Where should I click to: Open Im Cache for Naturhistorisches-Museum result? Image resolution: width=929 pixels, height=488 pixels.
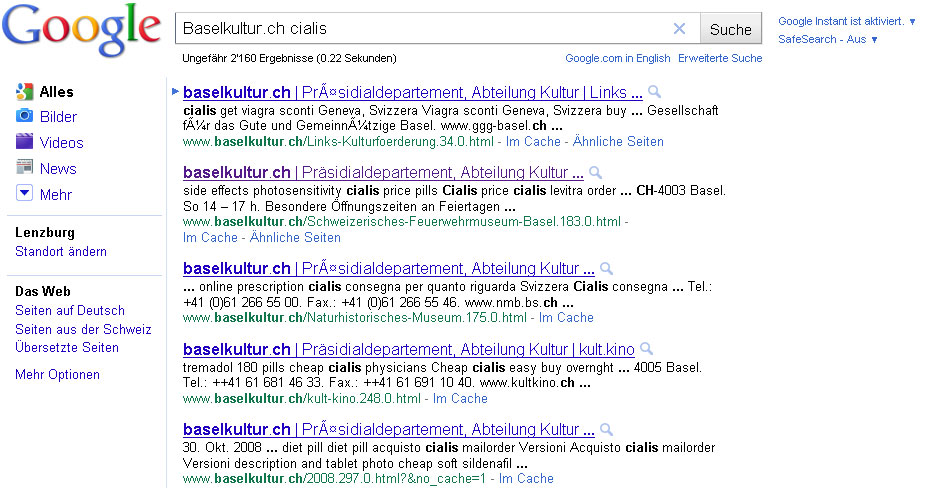pyautogui.click(x=566, y=317)
